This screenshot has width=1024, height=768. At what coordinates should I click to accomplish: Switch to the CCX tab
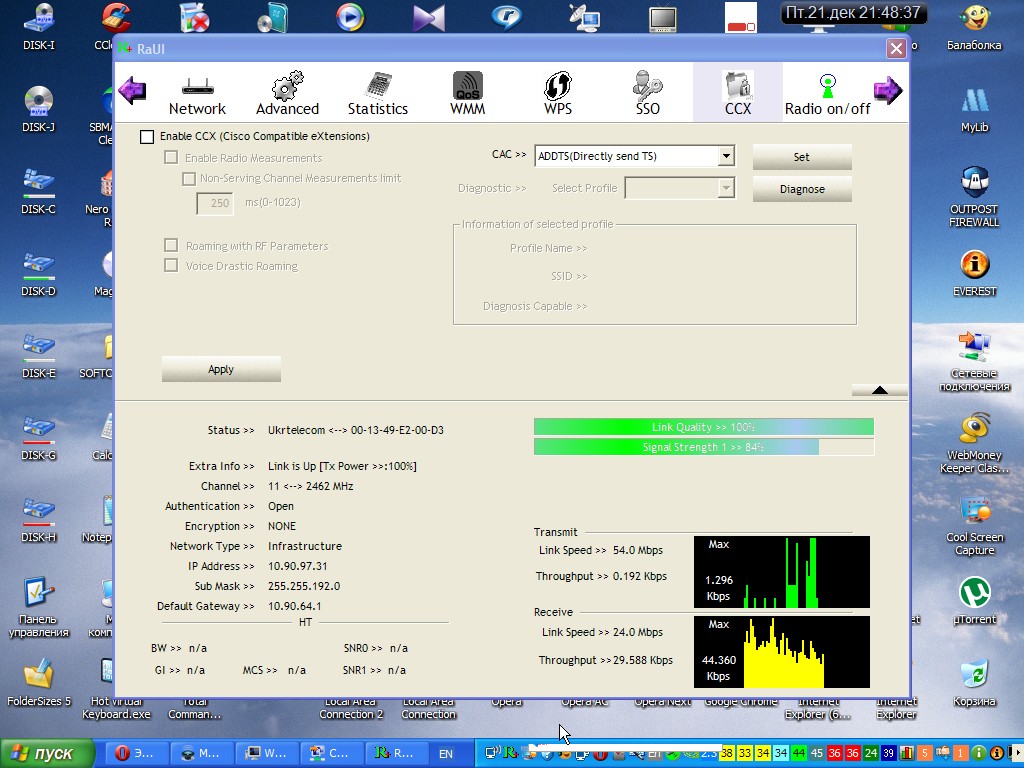(x=738, y=93)
